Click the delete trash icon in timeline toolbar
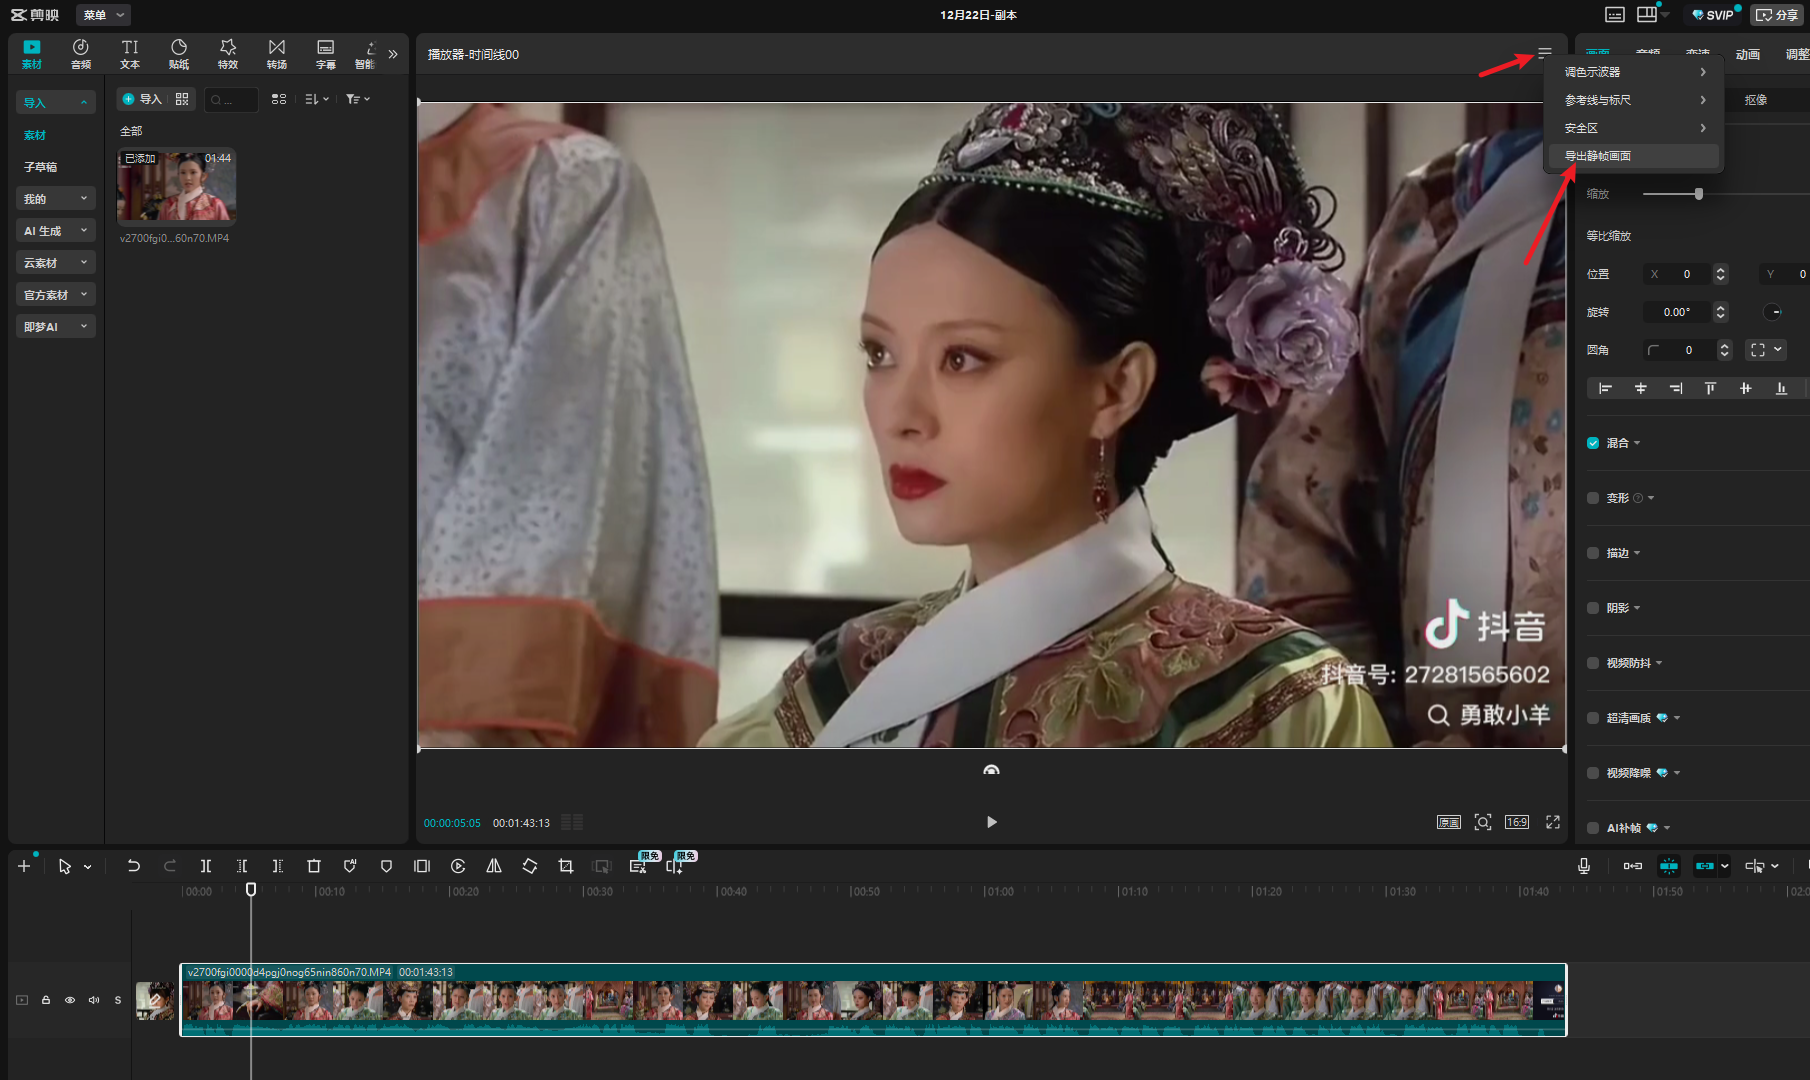Viewport: 1810px width, 1080px height. (314, 866)
